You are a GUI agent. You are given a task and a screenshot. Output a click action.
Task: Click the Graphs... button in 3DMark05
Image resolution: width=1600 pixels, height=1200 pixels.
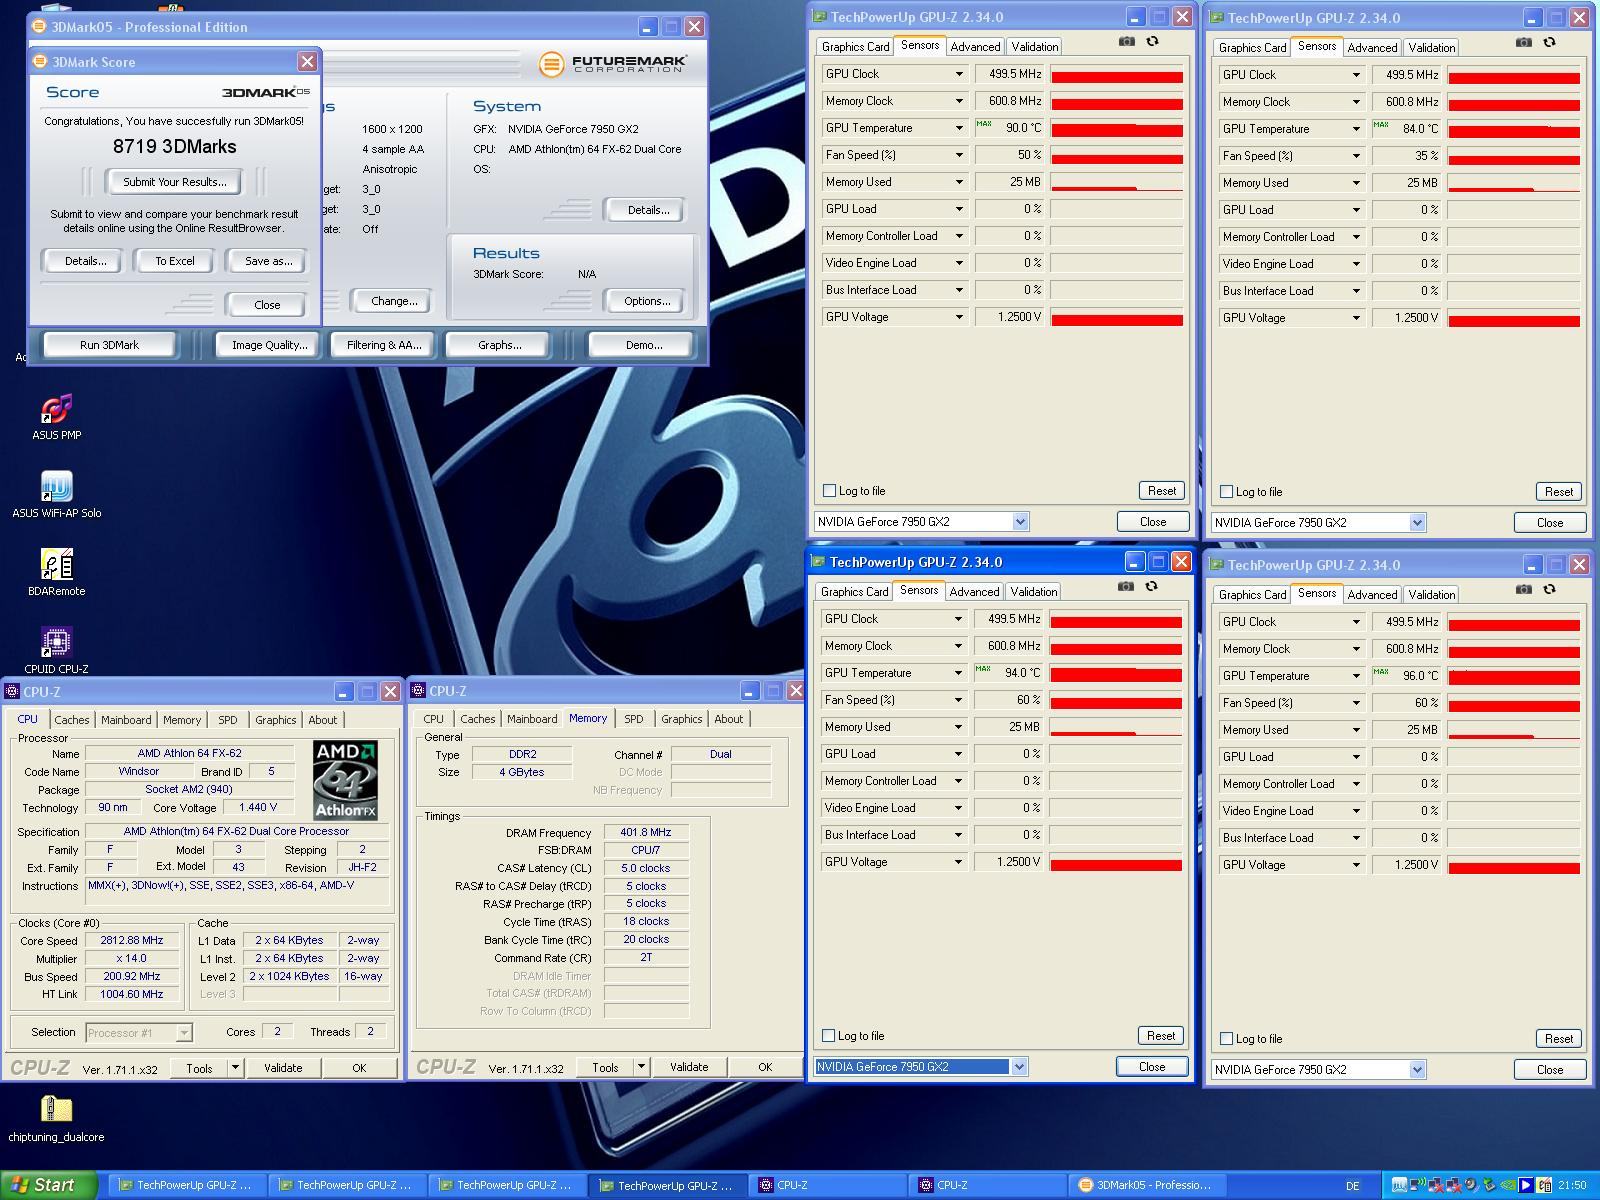point(499,345)
